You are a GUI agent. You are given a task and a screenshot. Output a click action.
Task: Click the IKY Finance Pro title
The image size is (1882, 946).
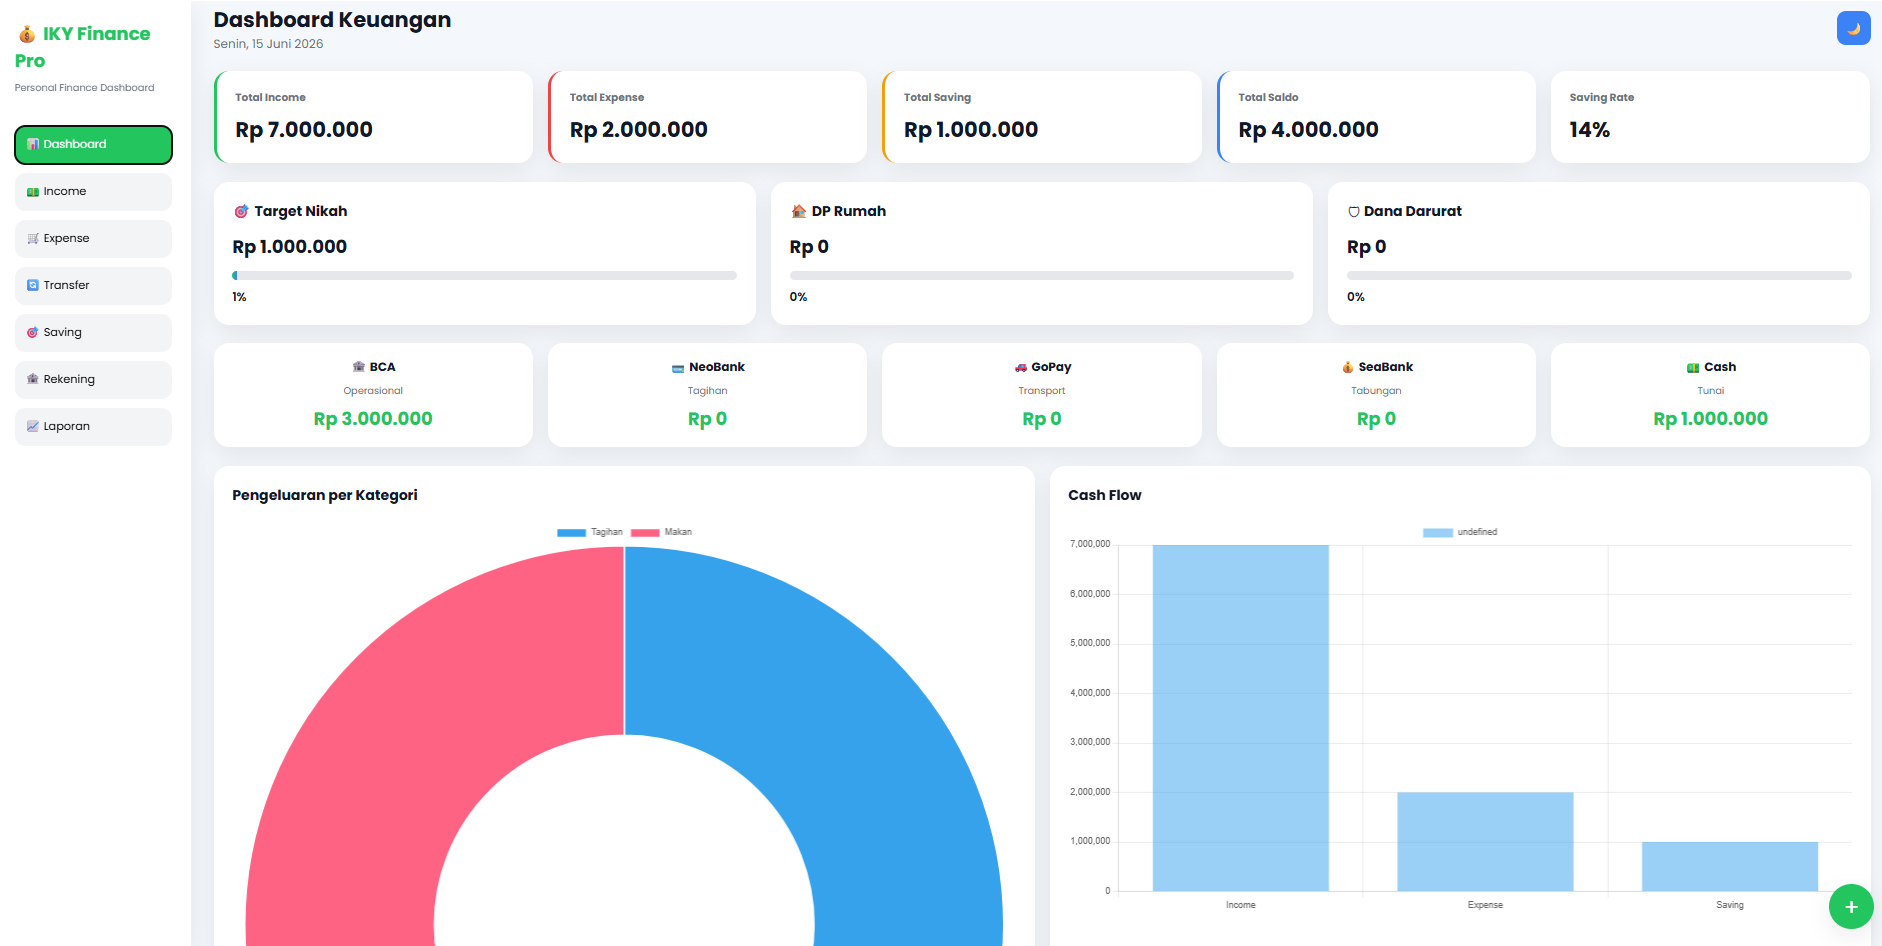[83, 47]
